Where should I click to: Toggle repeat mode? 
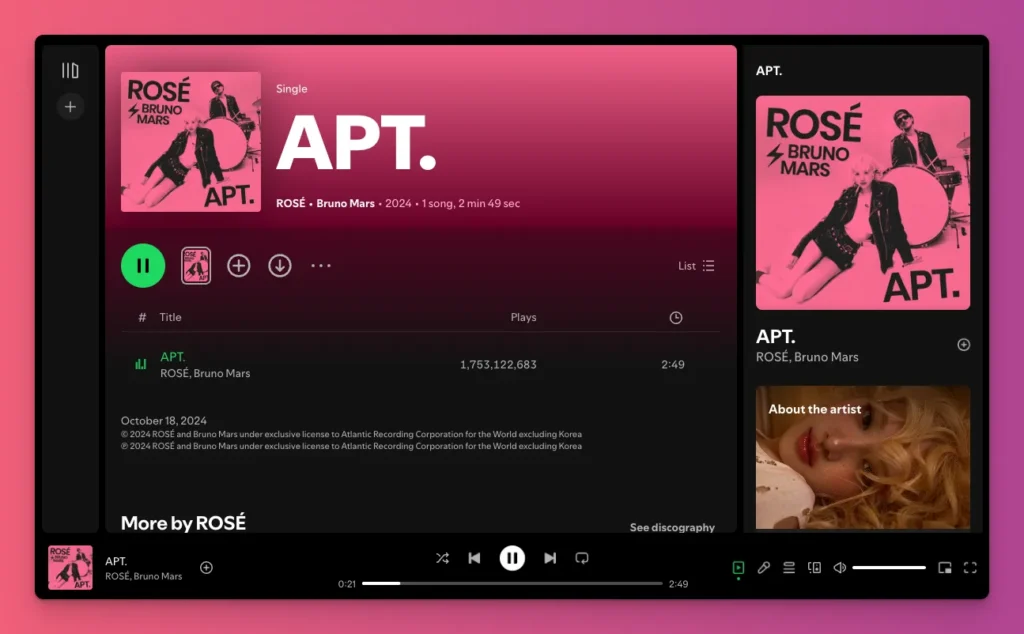pos(582,558)
